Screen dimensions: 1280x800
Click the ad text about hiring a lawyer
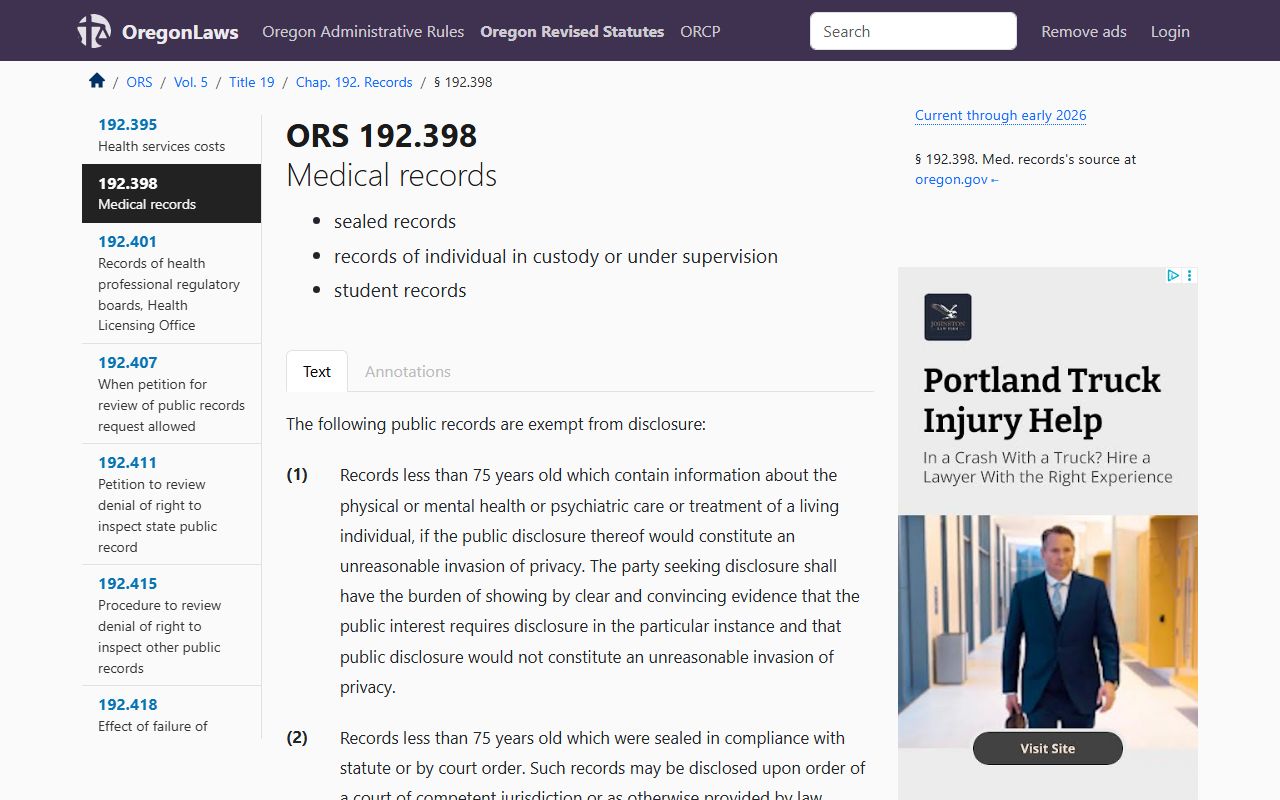click(1047, 467)
